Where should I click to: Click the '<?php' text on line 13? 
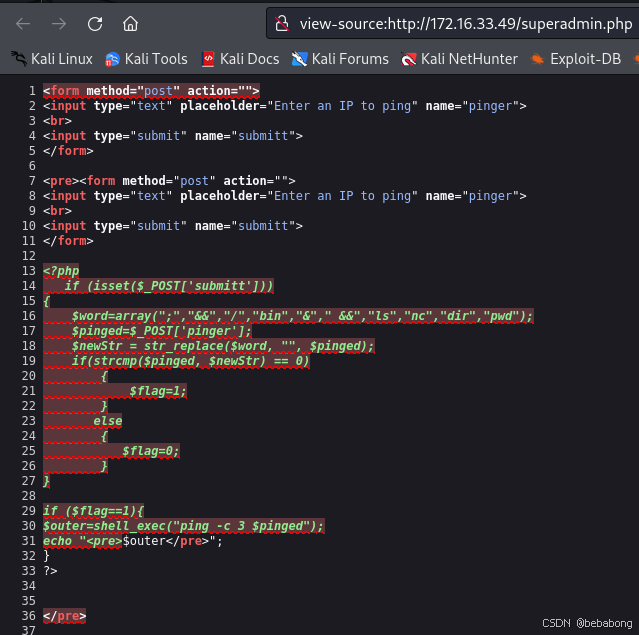(x=61, y=271)
